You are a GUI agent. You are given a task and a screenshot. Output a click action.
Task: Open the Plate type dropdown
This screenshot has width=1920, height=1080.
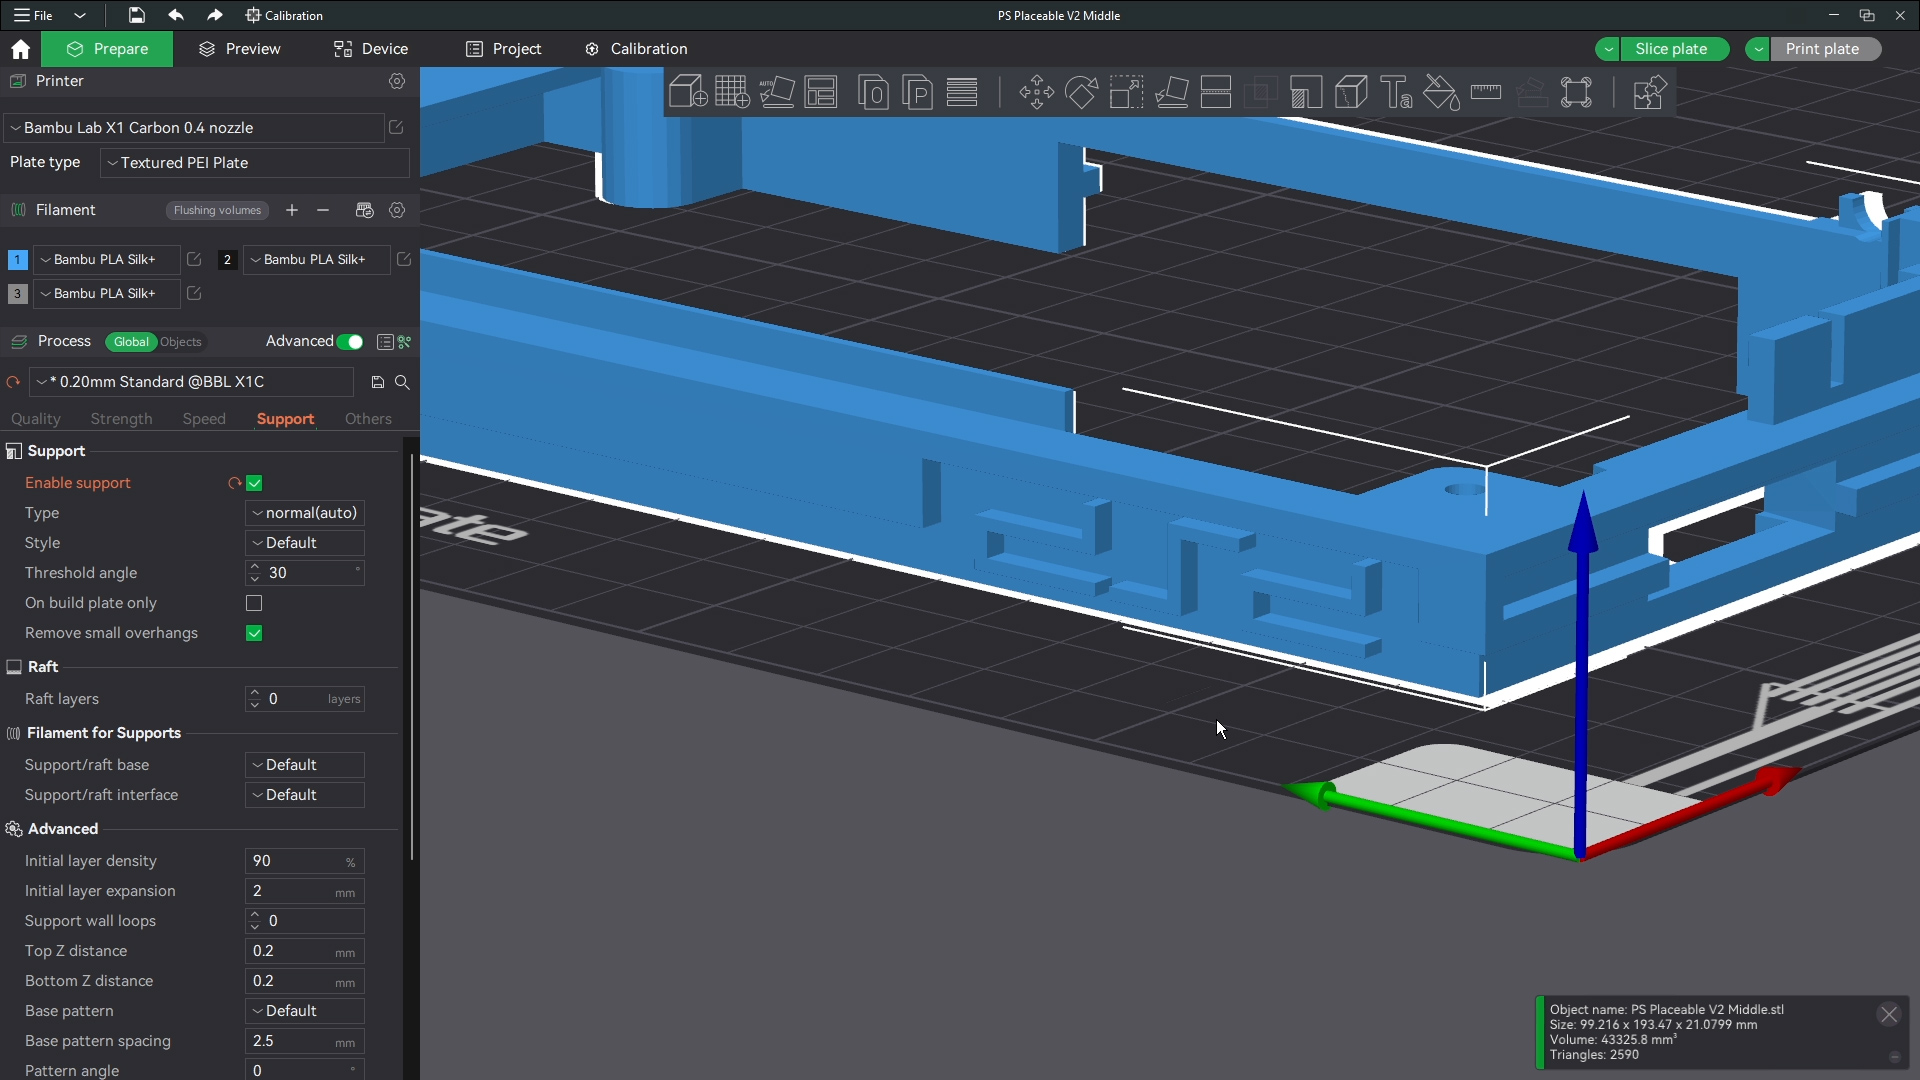tap(255, 163)
